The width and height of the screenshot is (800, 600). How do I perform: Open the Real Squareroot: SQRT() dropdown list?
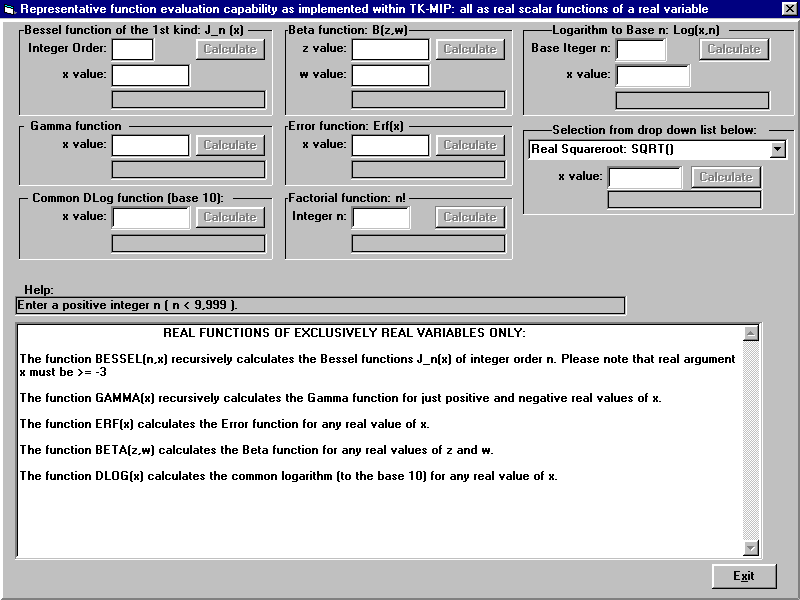657,149
